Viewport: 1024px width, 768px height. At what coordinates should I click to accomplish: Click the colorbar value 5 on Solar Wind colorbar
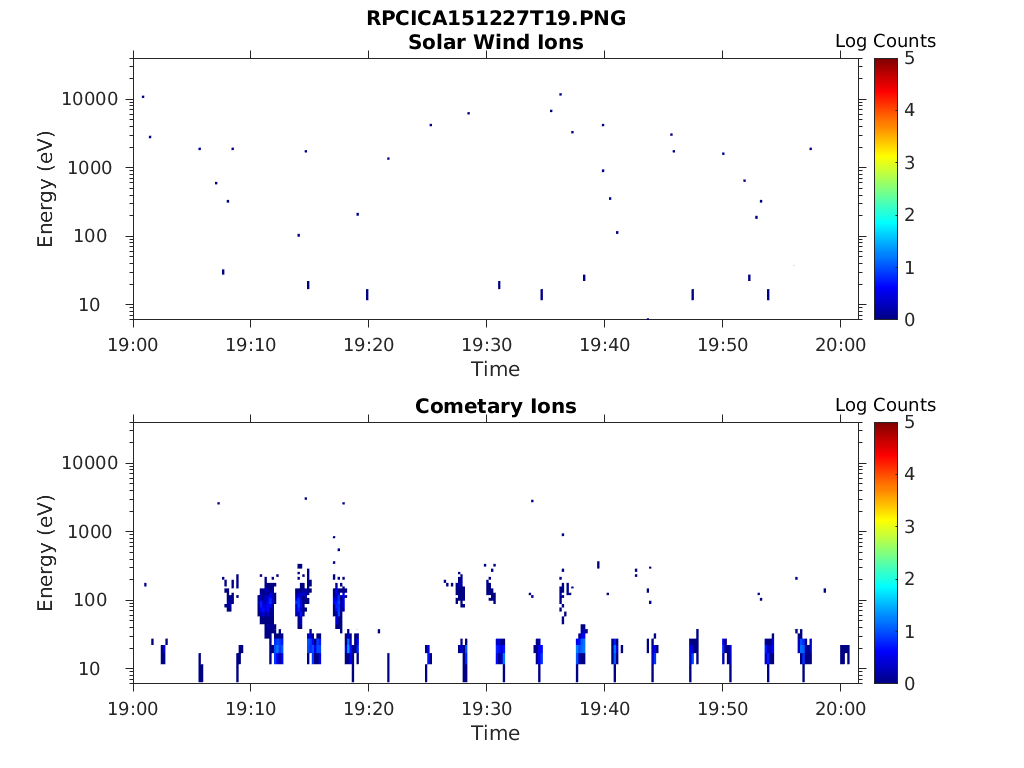(x=909, y=59)
